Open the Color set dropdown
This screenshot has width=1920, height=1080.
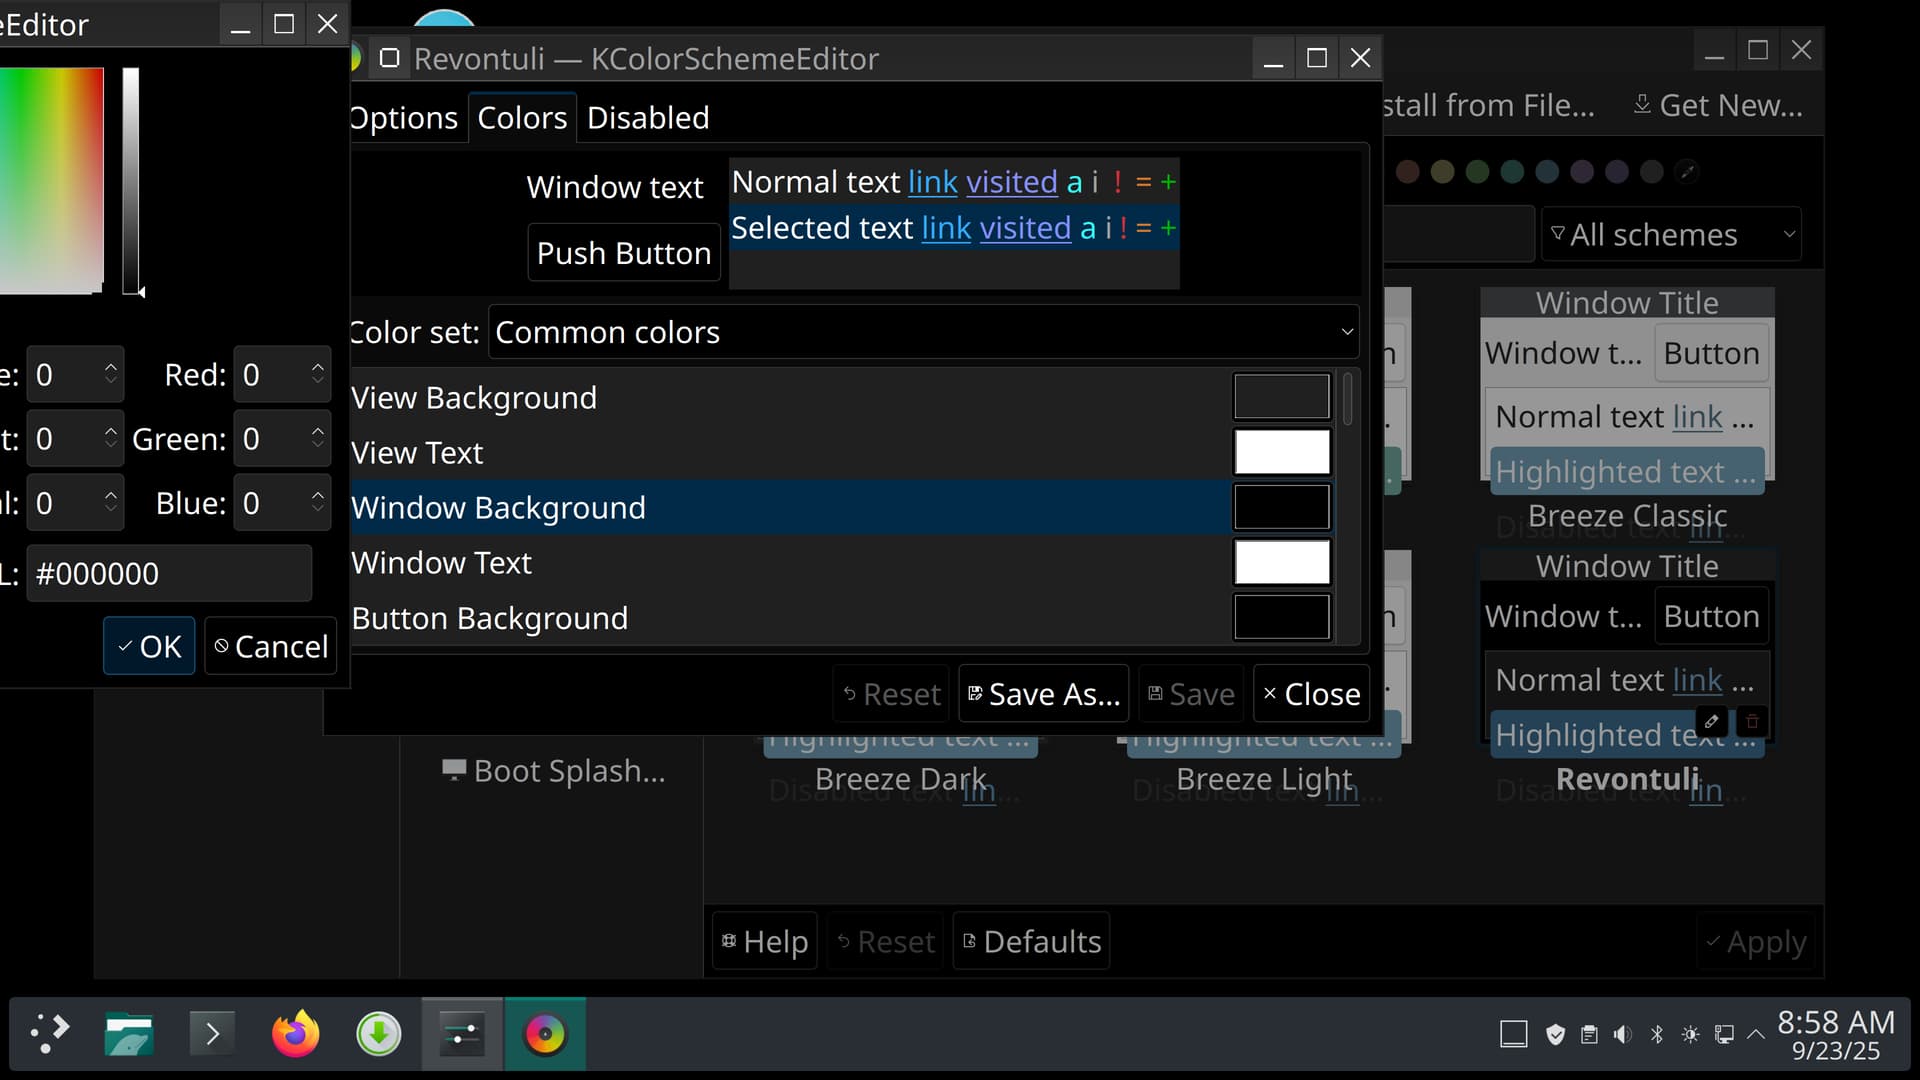(x=923, y=332)
